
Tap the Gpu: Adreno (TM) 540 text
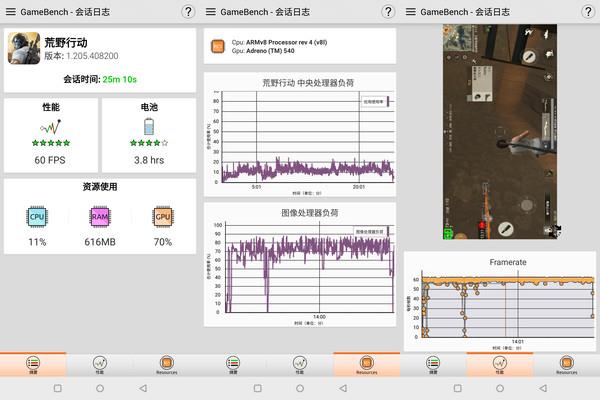tap(263, 51)
